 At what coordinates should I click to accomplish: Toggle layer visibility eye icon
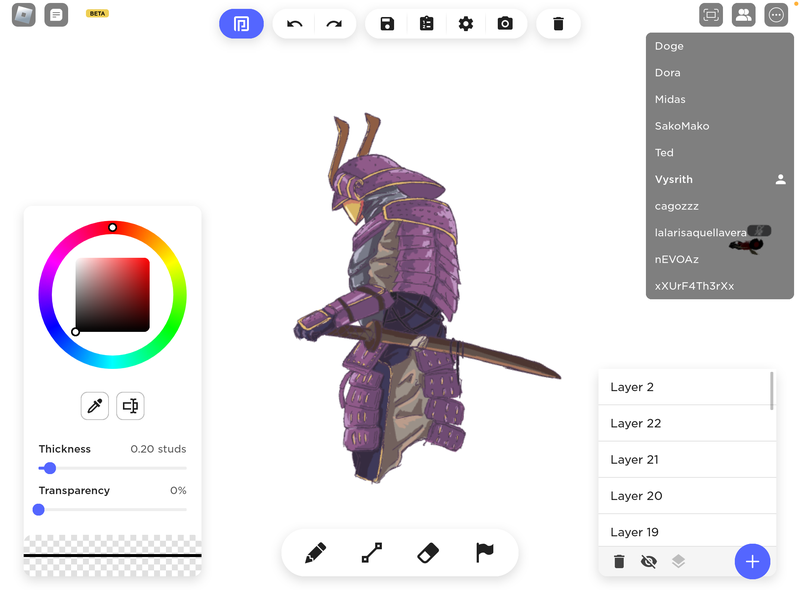coord(648,562)
